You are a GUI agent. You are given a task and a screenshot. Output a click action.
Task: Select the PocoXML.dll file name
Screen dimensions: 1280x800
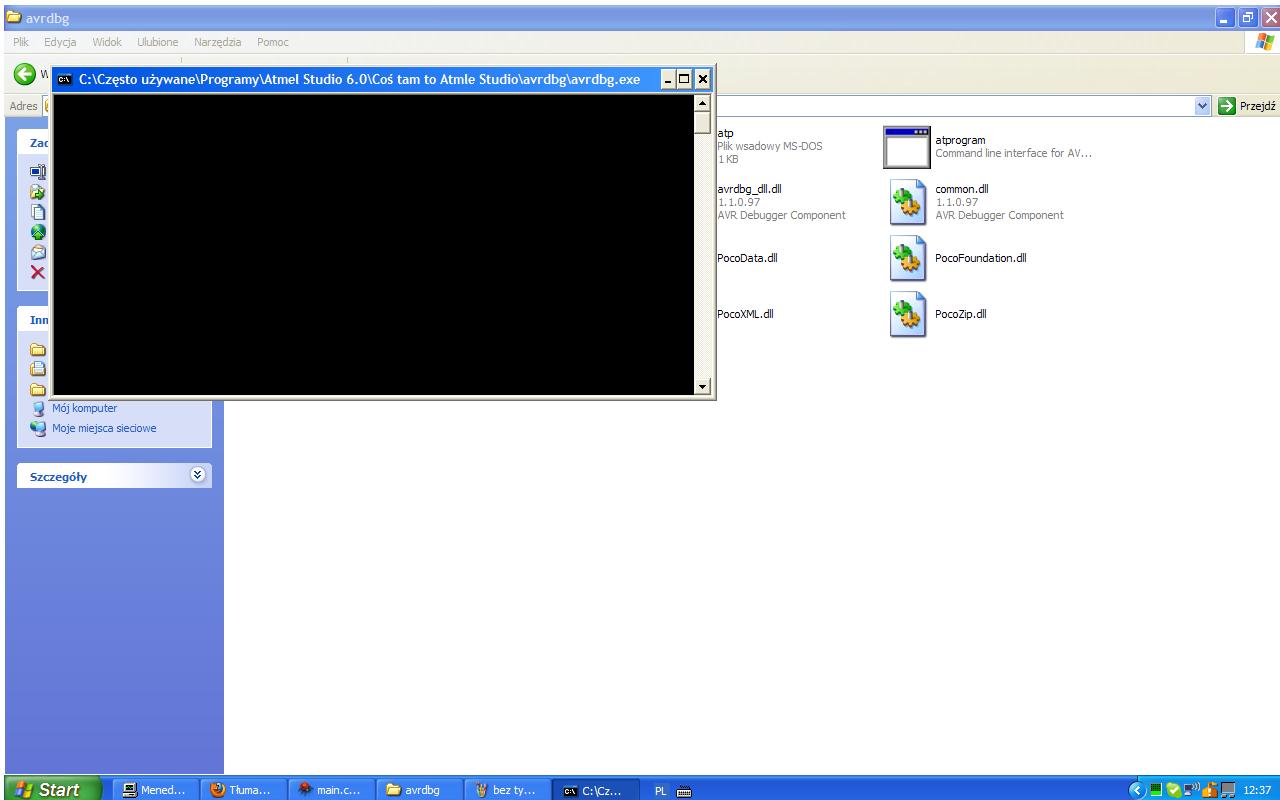tap(745, 314)
